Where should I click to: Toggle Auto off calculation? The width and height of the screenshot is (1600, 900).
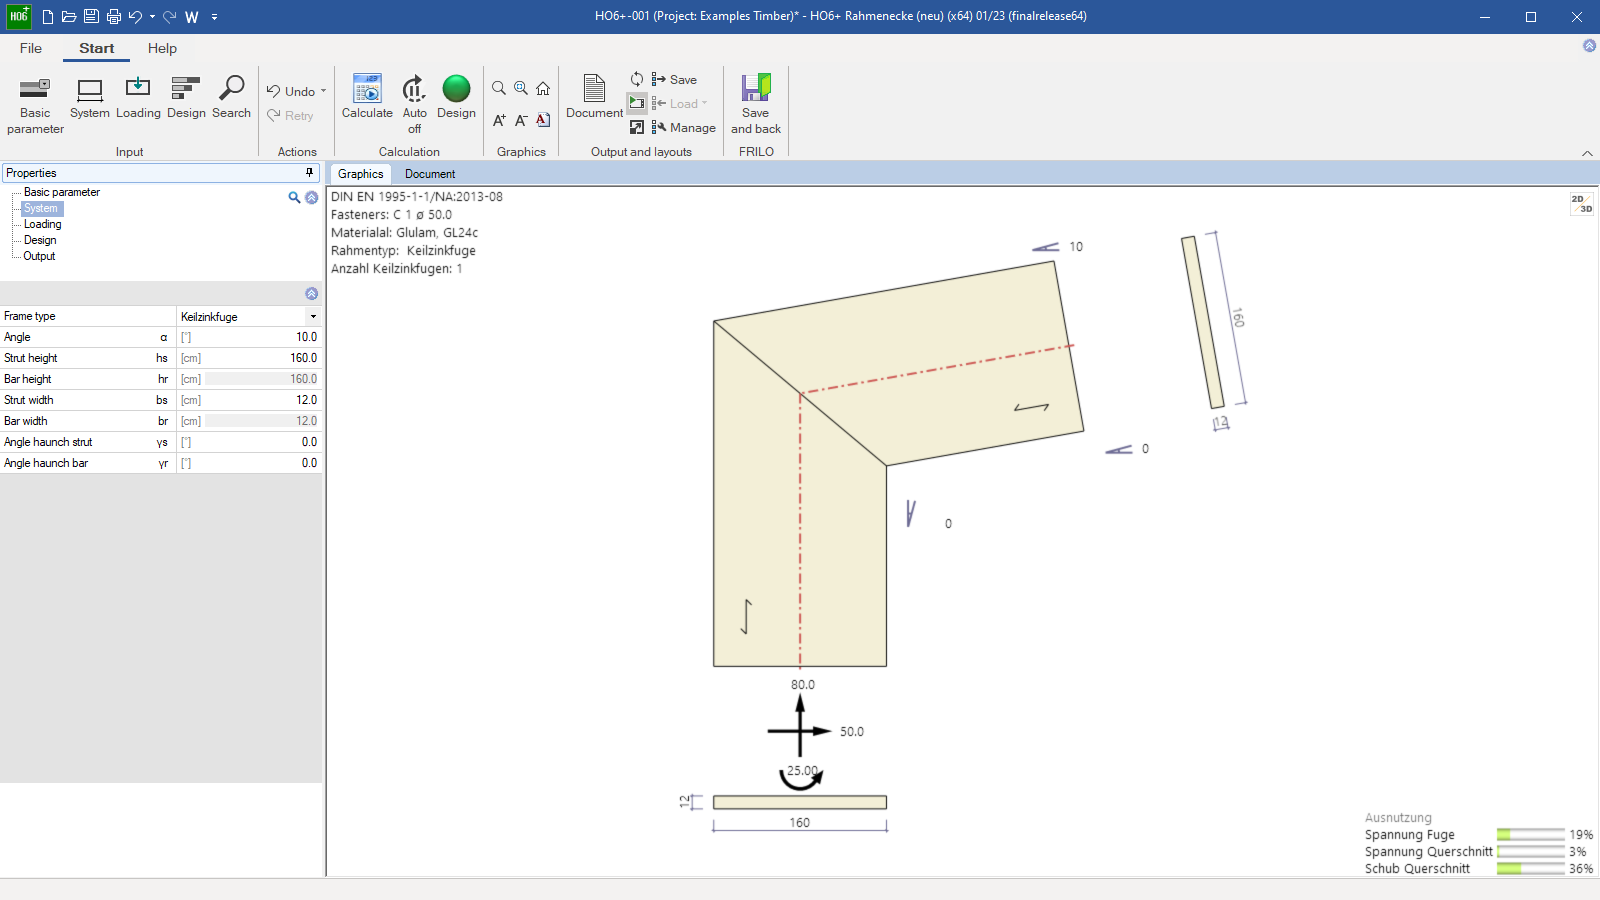click(414, 105)
